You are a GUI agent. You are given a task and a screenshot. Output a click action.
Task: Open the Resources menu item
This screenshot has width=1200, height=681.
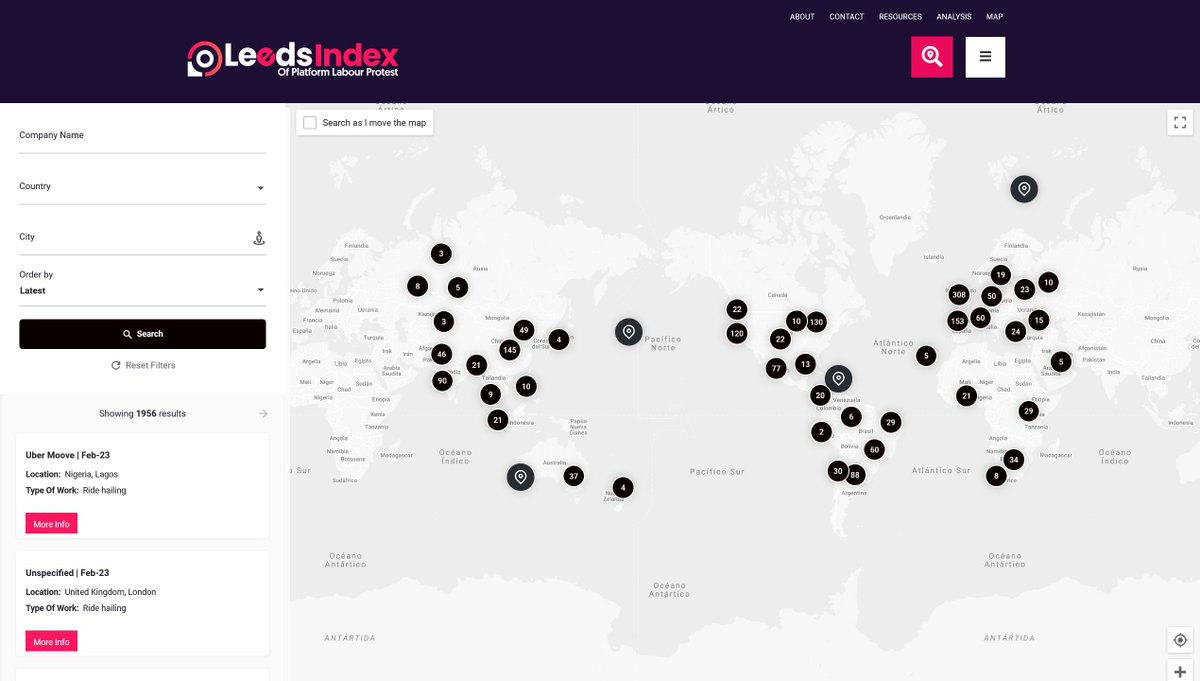[x=900, y=17]
